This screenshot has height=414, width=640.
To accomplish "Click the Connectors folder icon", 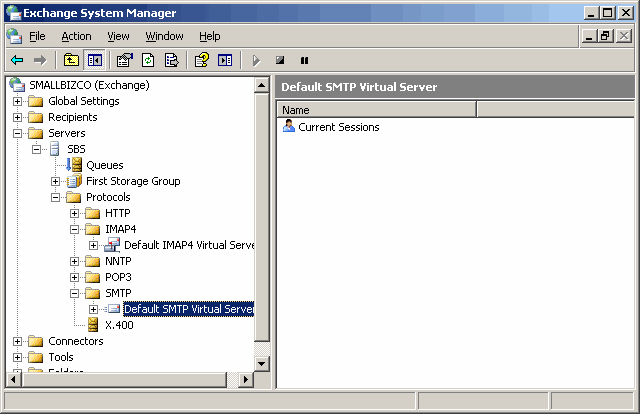I will 36,341.
